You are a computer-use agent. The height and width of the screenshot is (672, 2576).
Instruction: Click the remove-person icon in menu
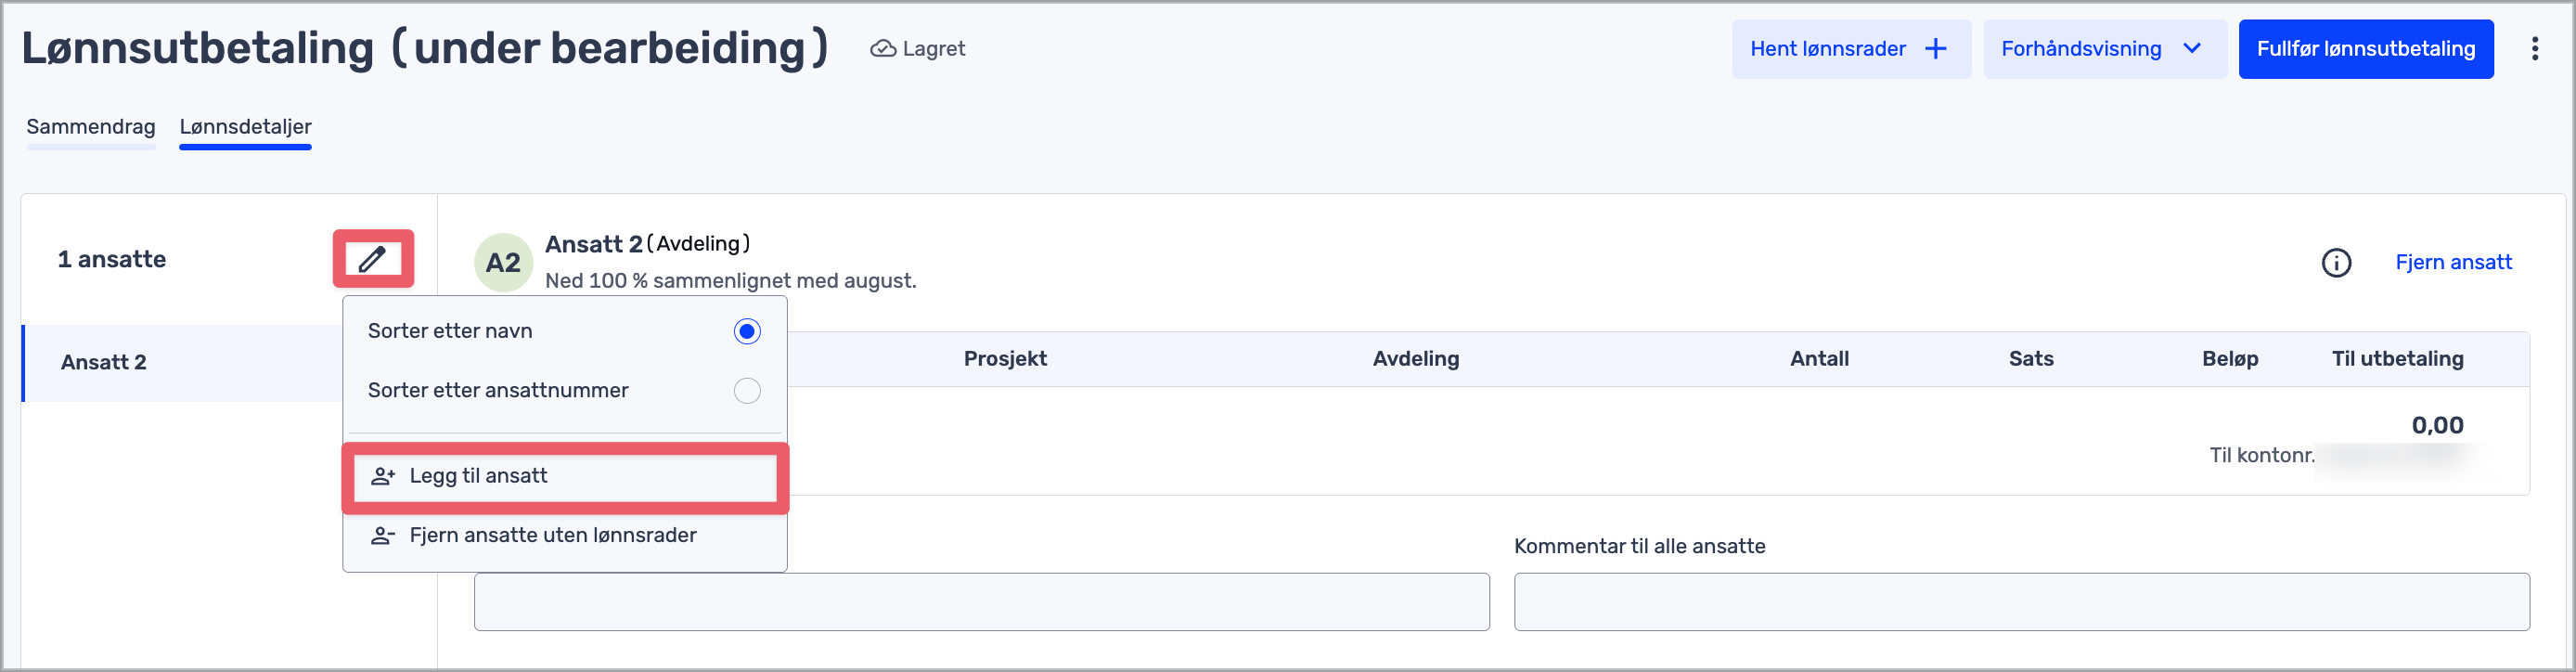pyautogui.click(x=383, y=536)
